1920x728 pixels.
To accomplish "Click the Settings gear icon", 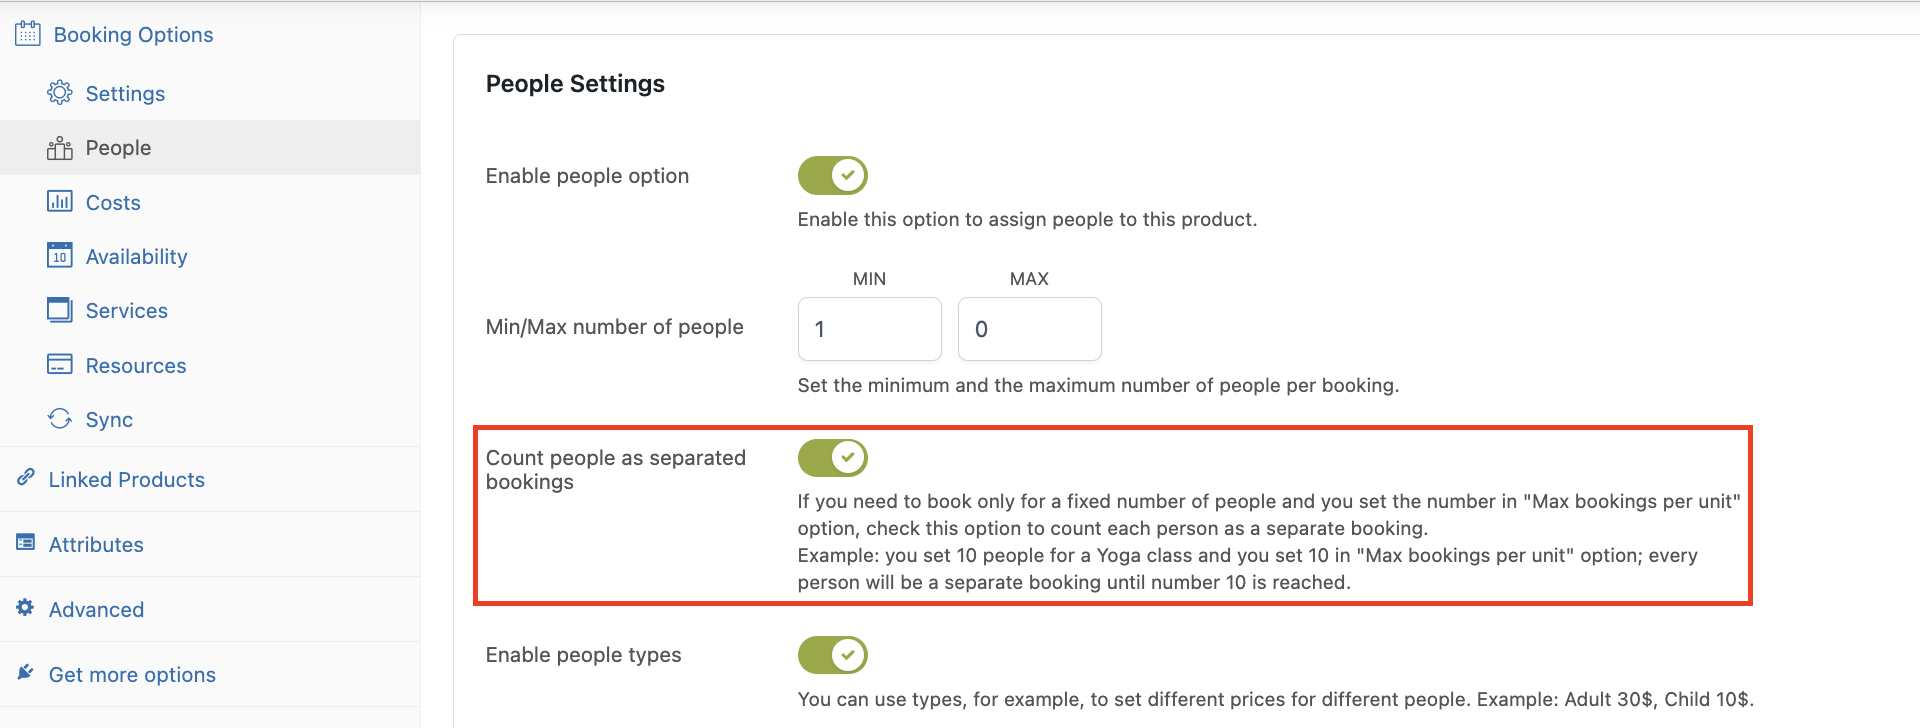I will (60, 93).
